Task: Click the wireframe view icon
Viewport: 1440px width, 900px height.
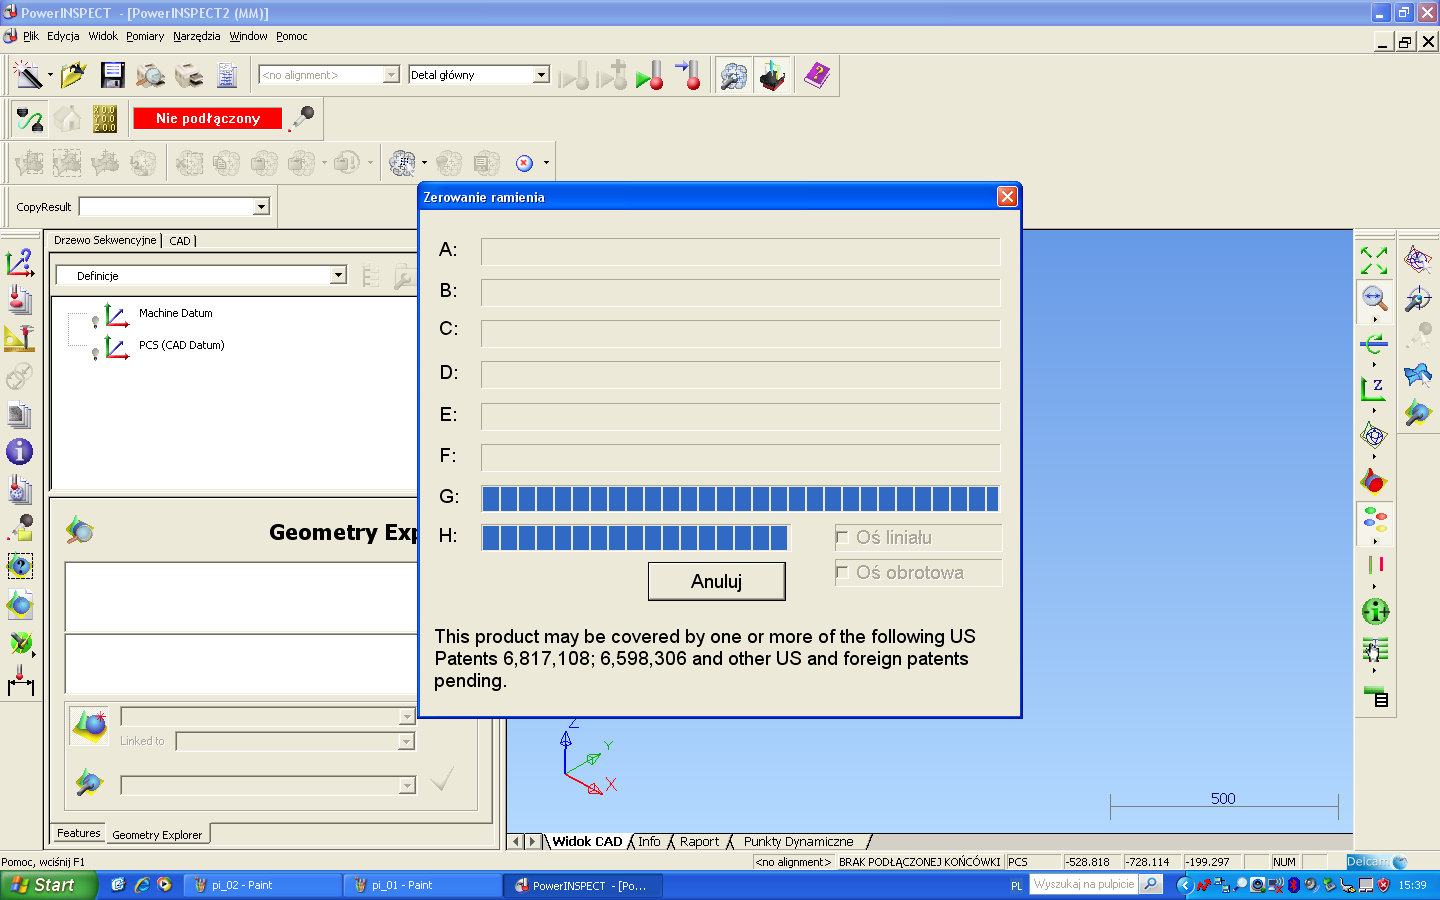Action: click(x=1374, y=436)
